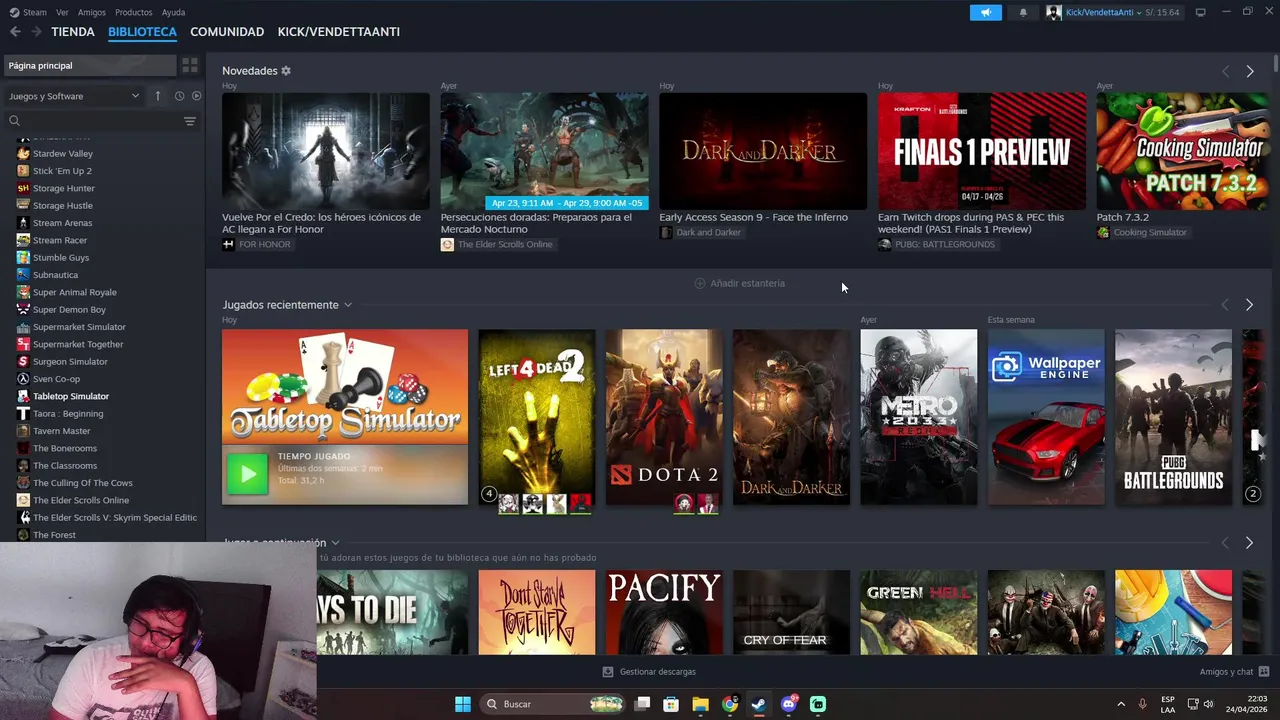Sort library list with the up arrow icon
The height and width of the screenshot is (720, 1280).
[157, 96]
